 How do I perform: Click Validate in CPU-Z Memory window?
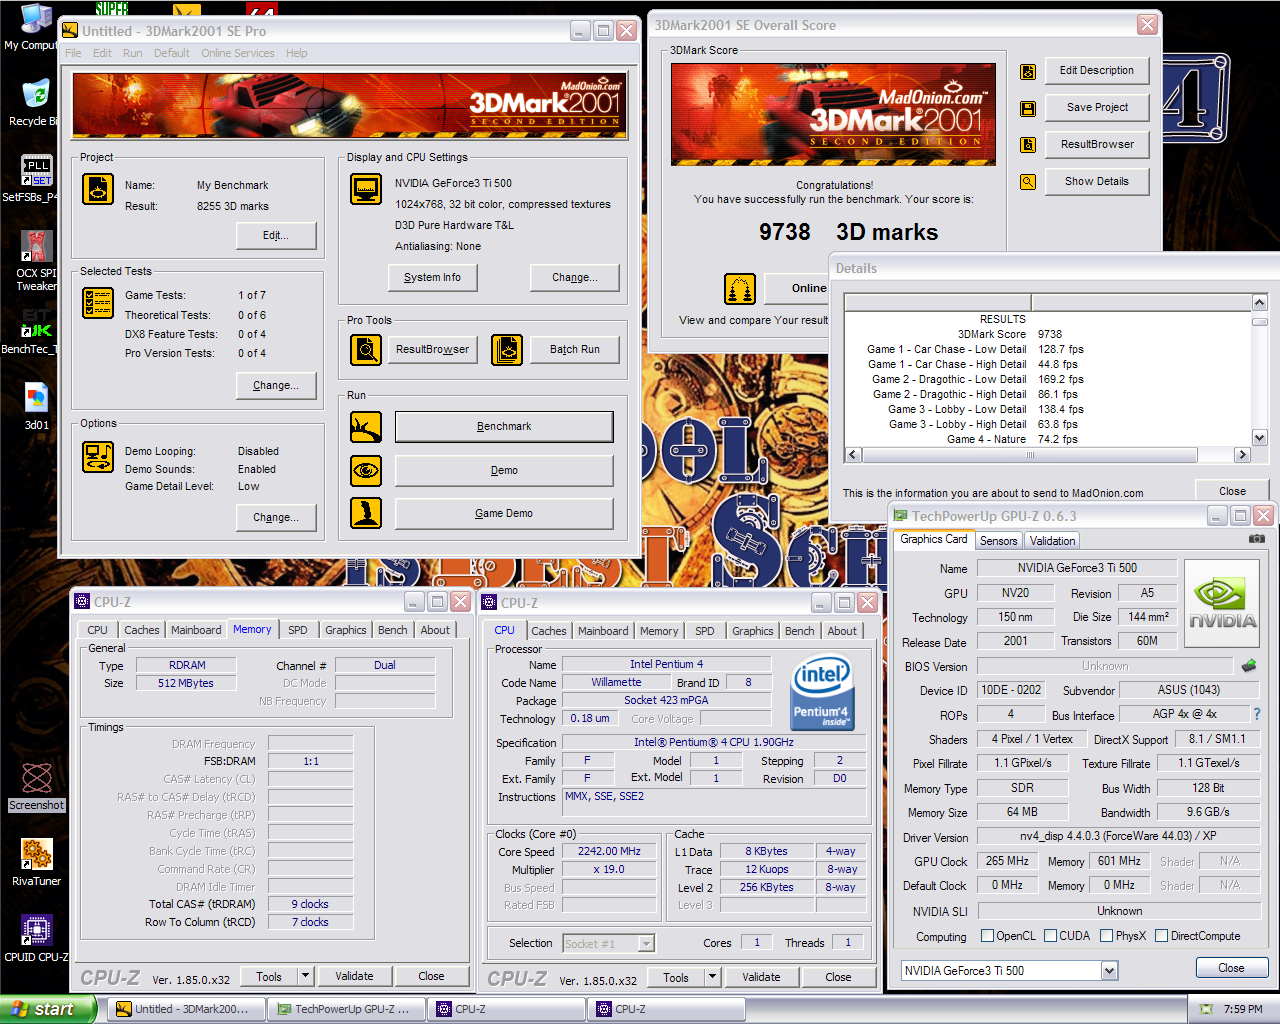click(354, 976)
